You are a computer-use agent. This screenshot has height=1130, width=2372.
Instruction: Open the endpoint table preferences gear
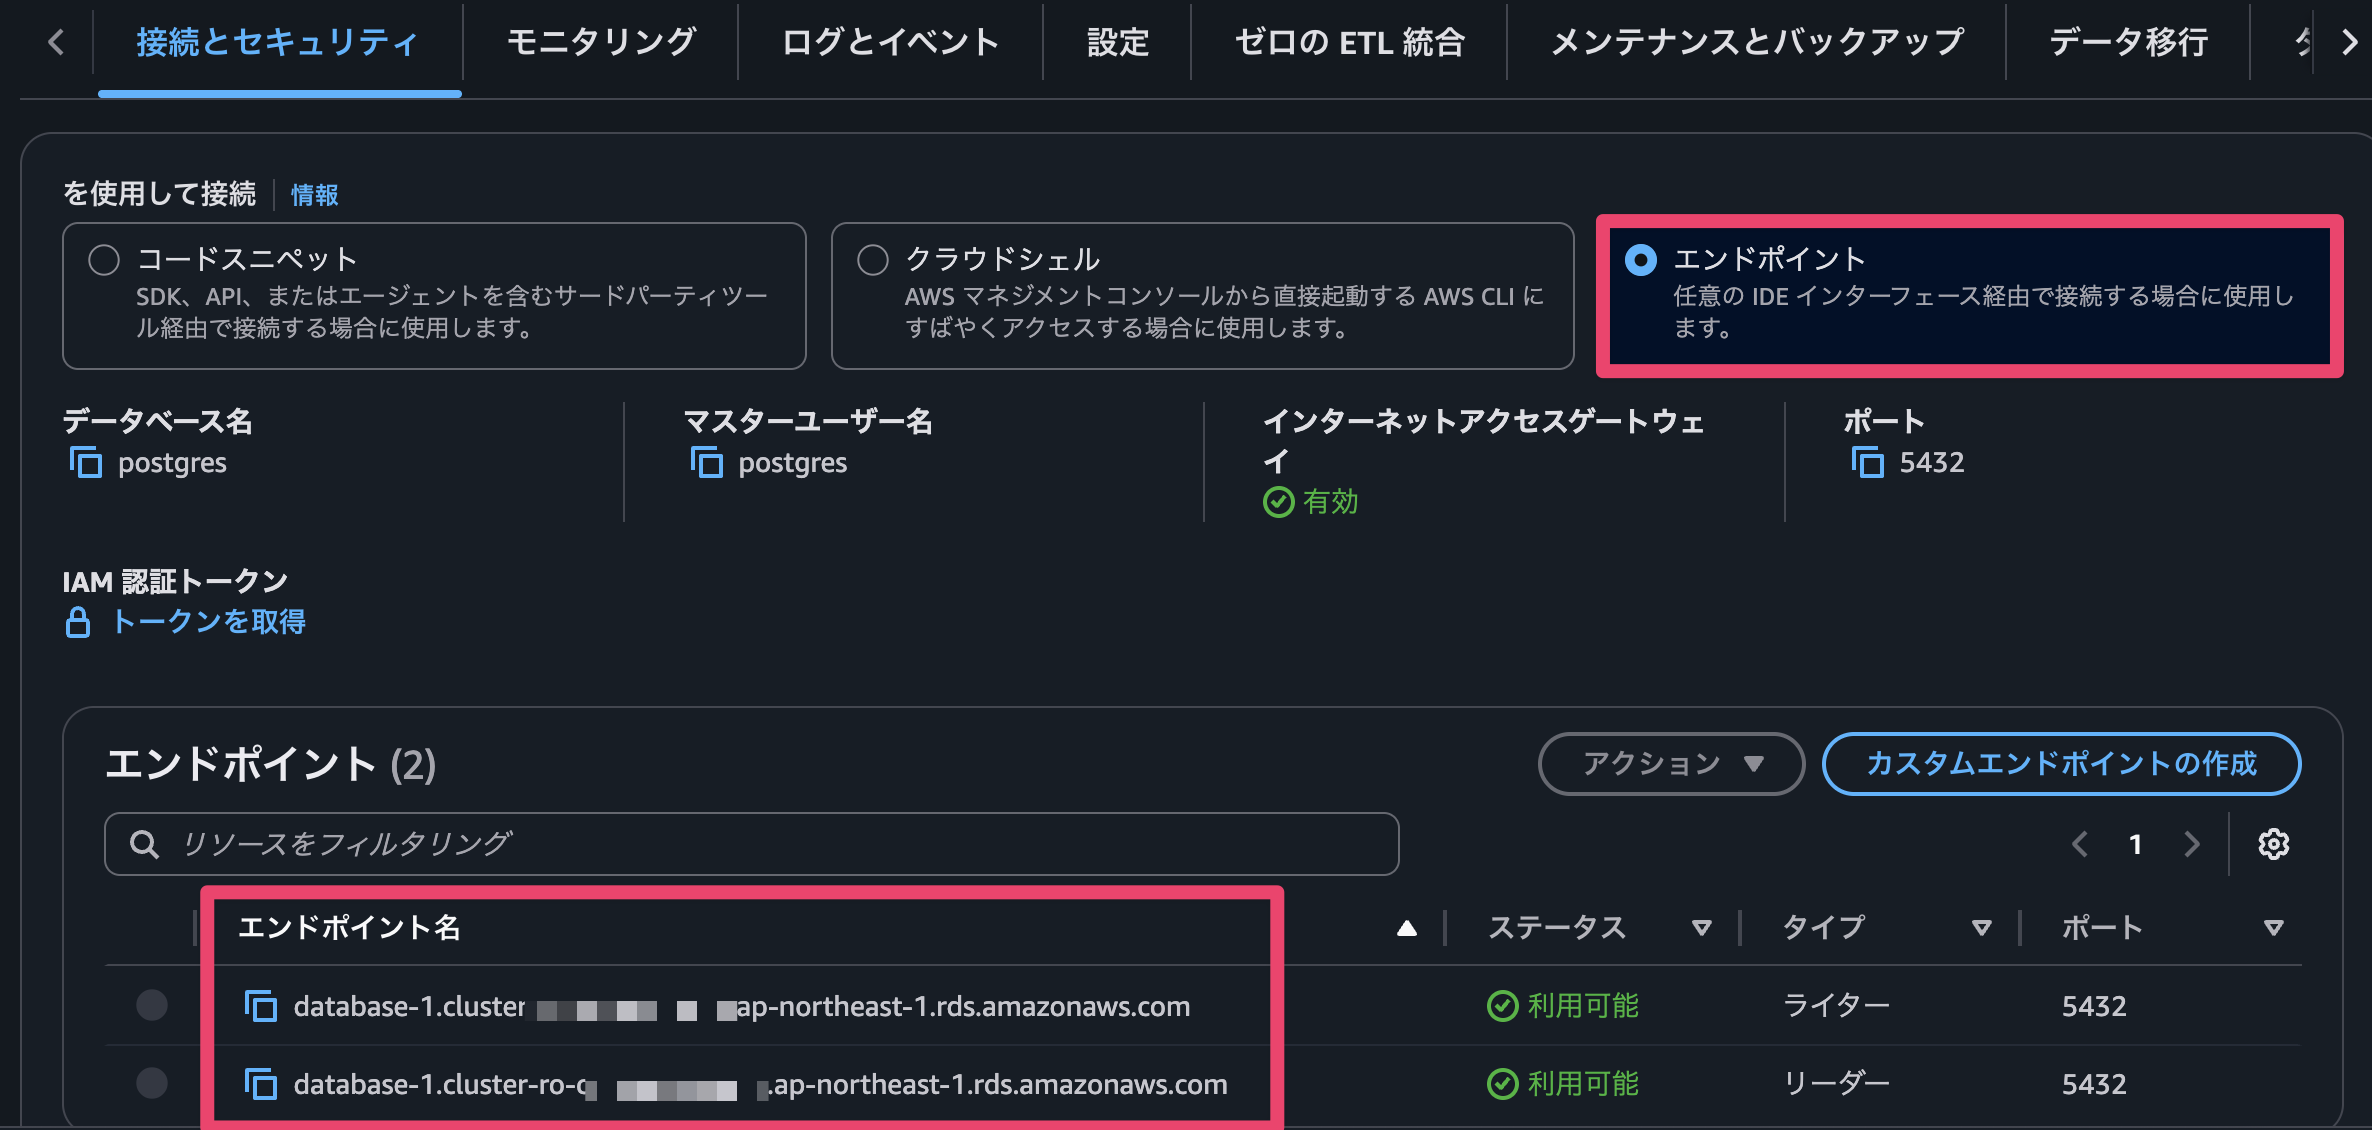coord(2274,843)
